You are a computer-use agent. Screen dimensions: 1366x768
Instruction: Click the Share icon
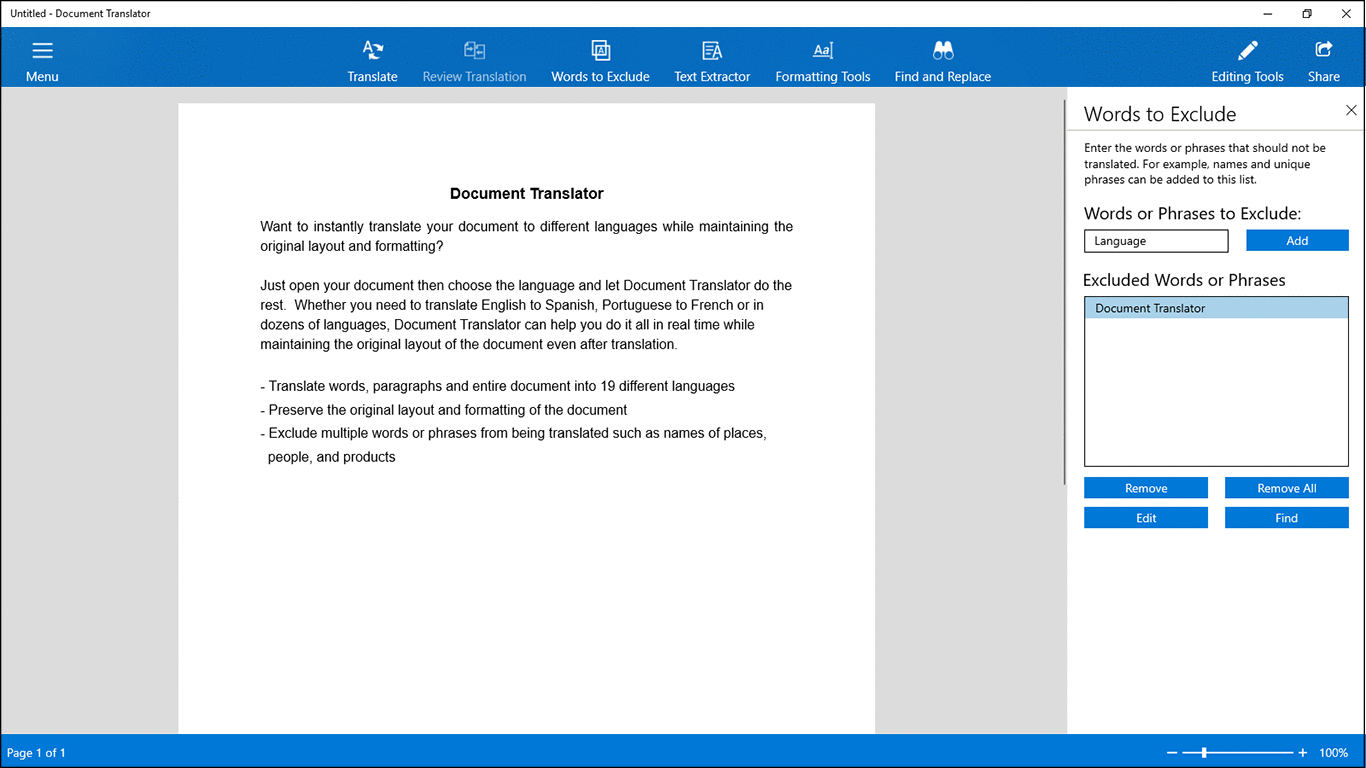1323,57
